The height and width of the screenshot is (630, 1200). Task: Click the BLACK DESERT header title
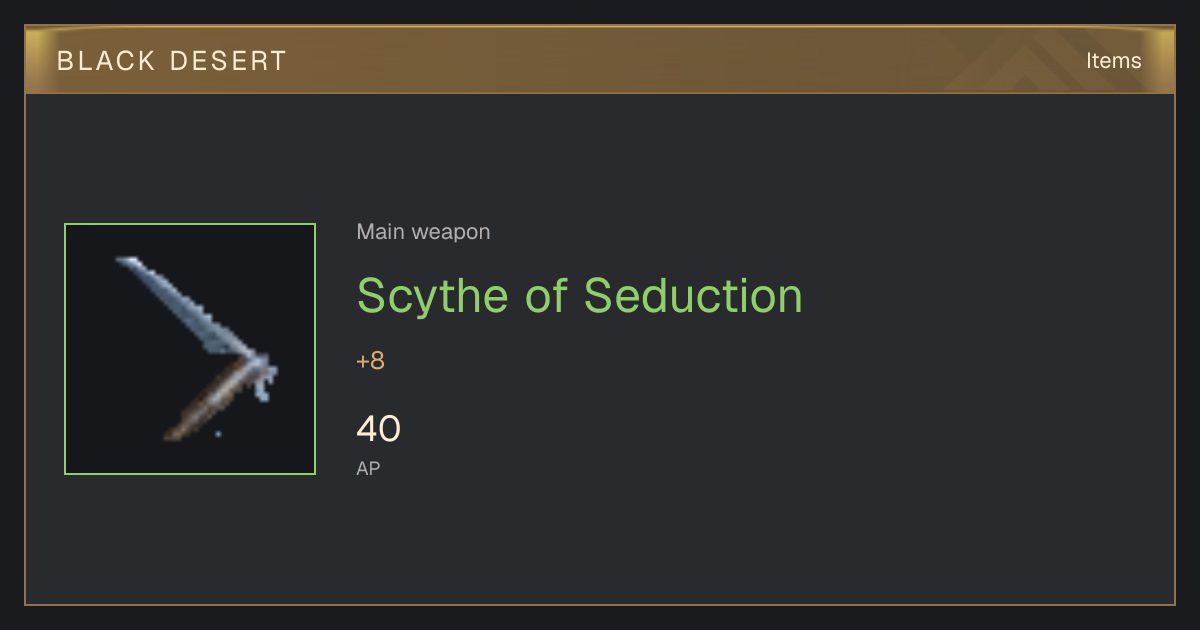coord(172,61)
